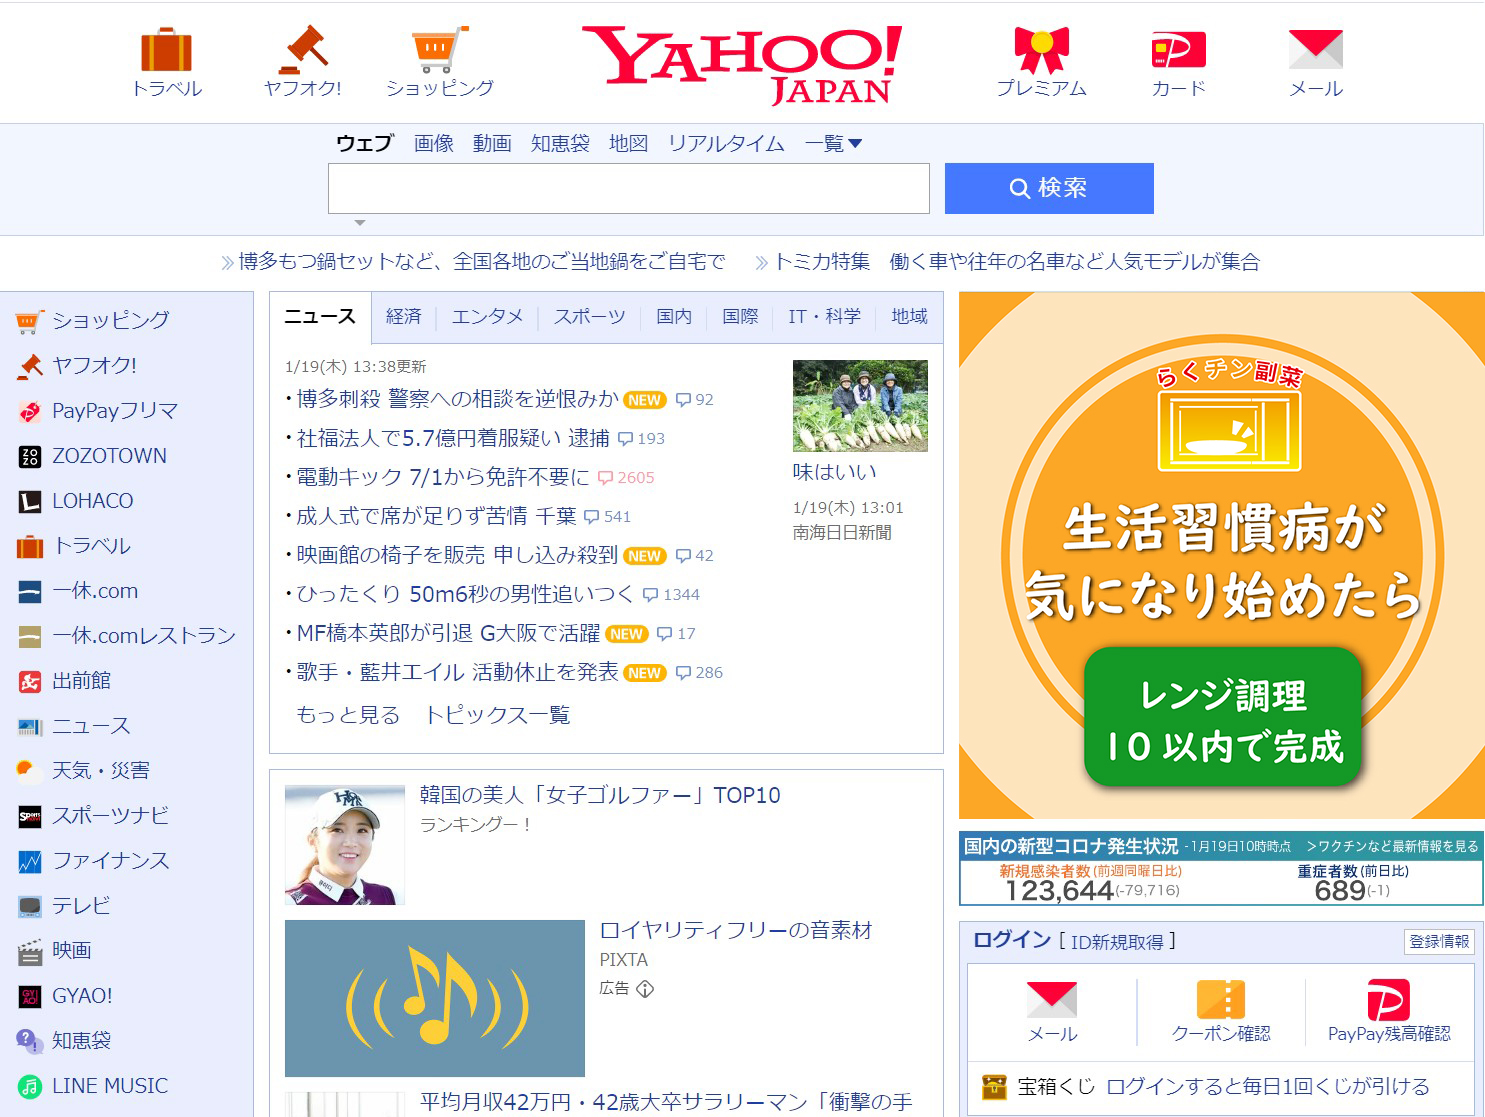Viewport: 1485px width, 1117px height.
Task: Open the メール envelope icon in login box
Action: [1052, 999]
